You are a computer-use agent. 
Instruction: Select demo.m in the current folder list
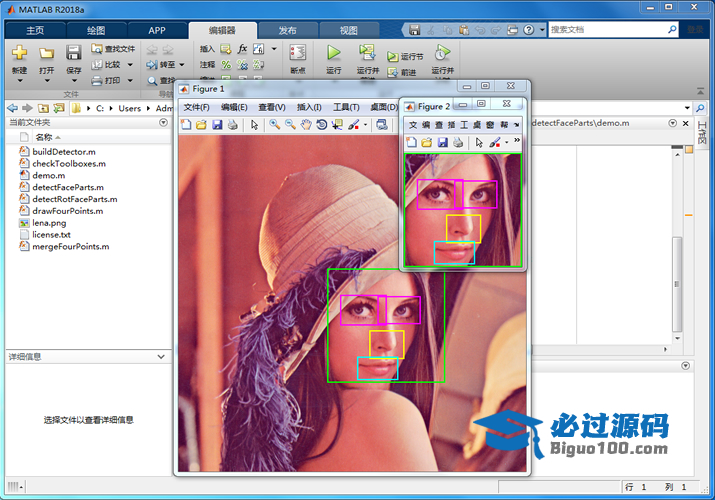click(48, 175)
